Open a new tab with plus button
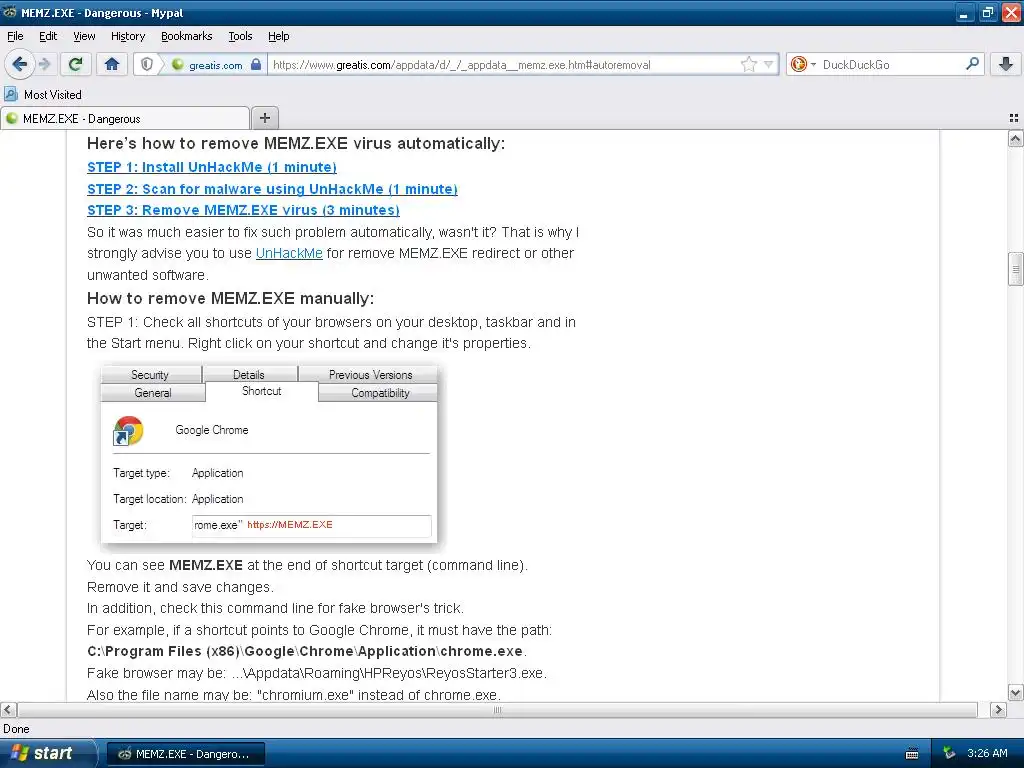This screenshot has width=1024, height=768. [264, 118]
